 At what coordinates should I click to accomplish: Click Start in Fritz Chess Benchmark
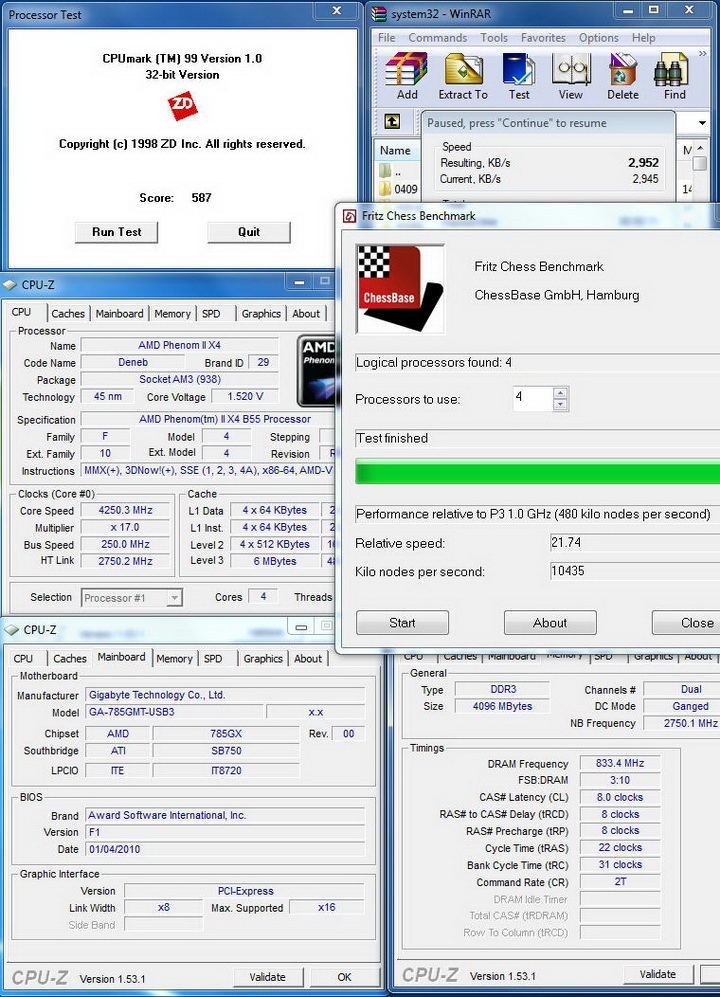(402, 622)
